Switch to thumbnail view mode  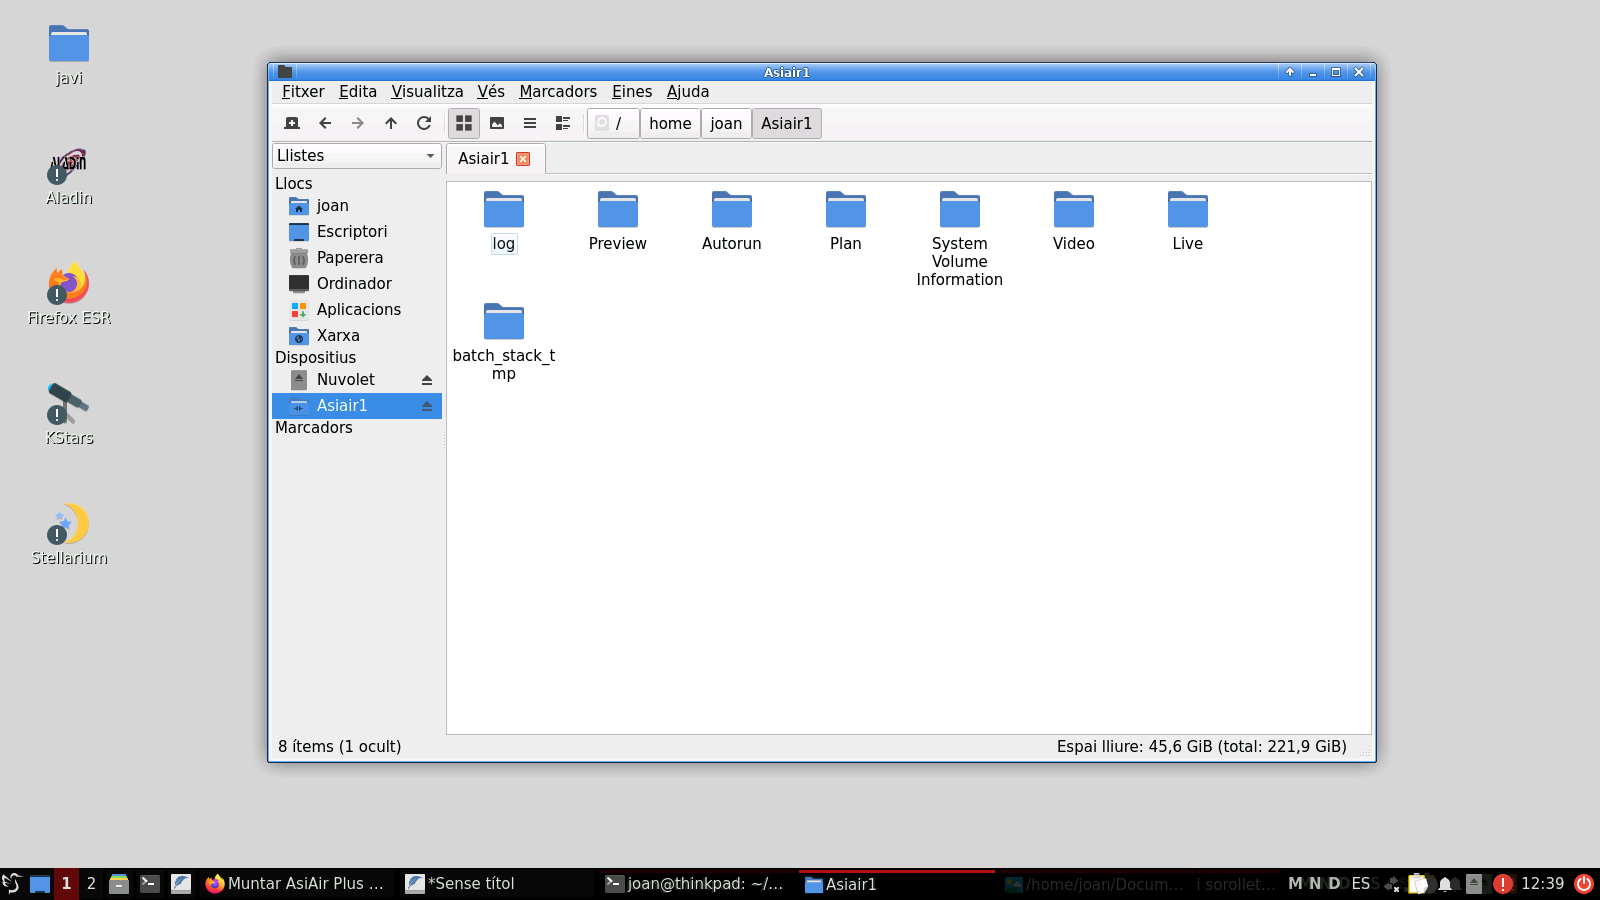[497, 123]
